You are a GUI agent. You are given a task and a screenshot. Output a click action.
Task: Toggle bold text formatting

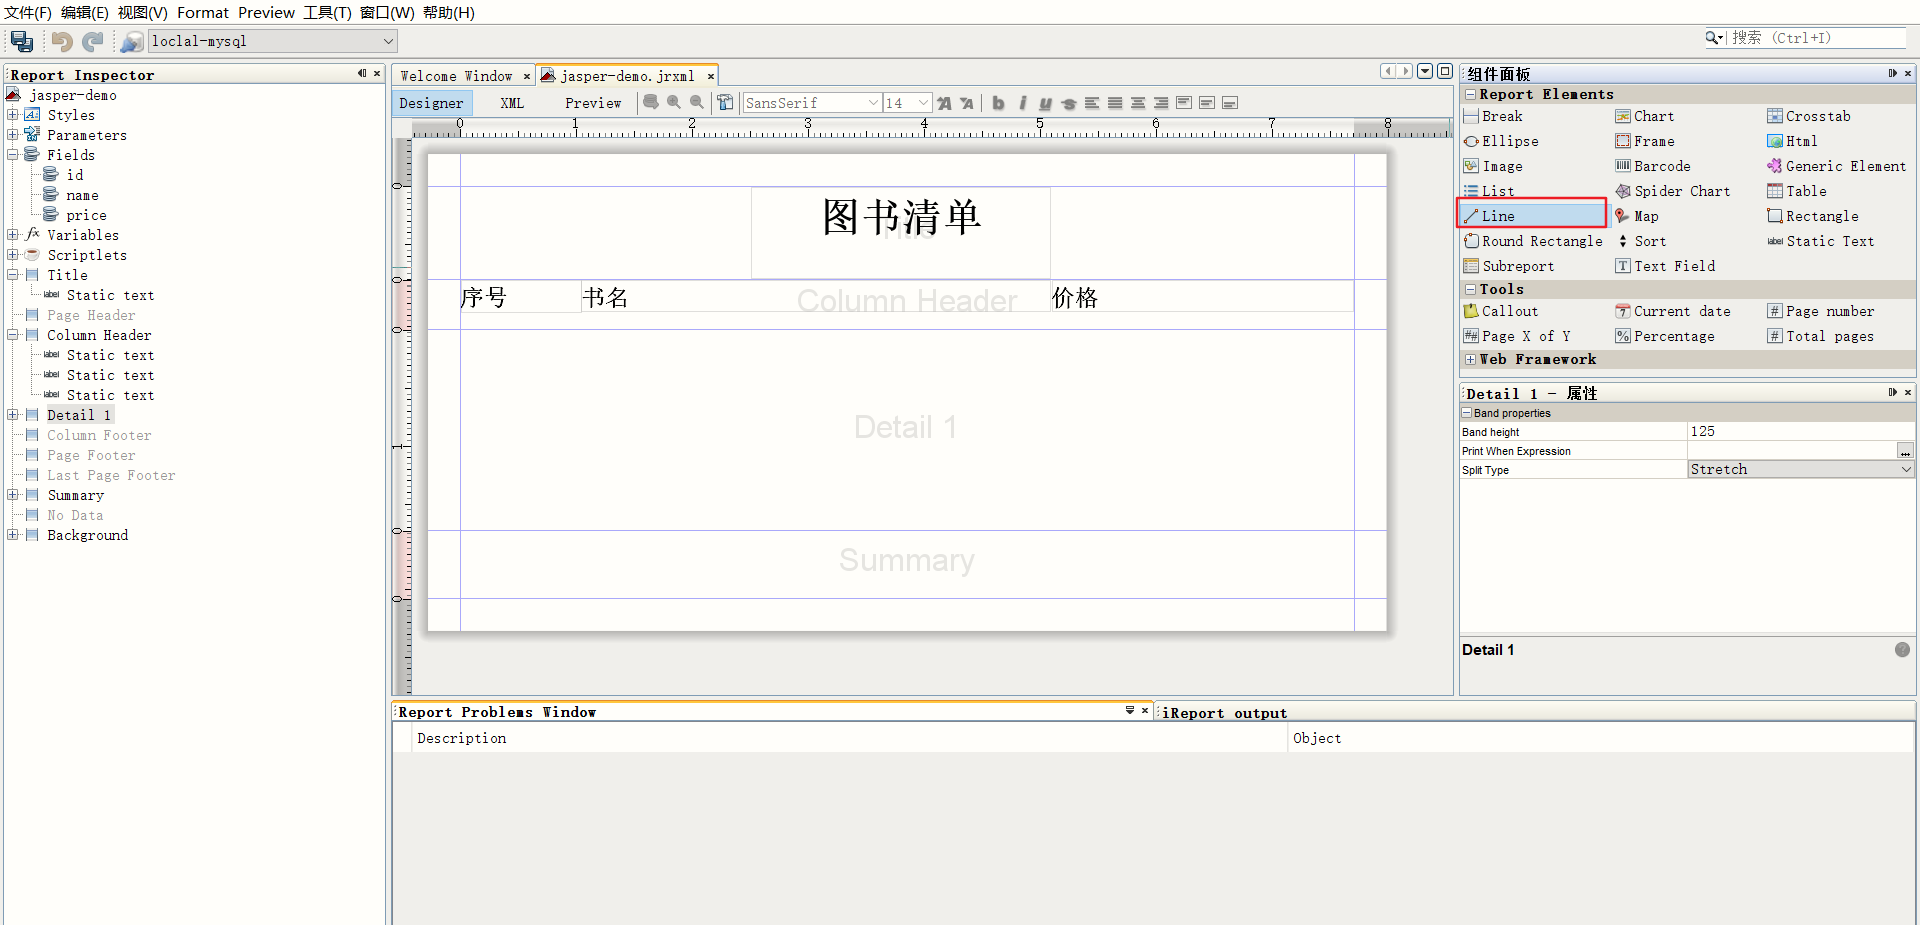(998, 102)
